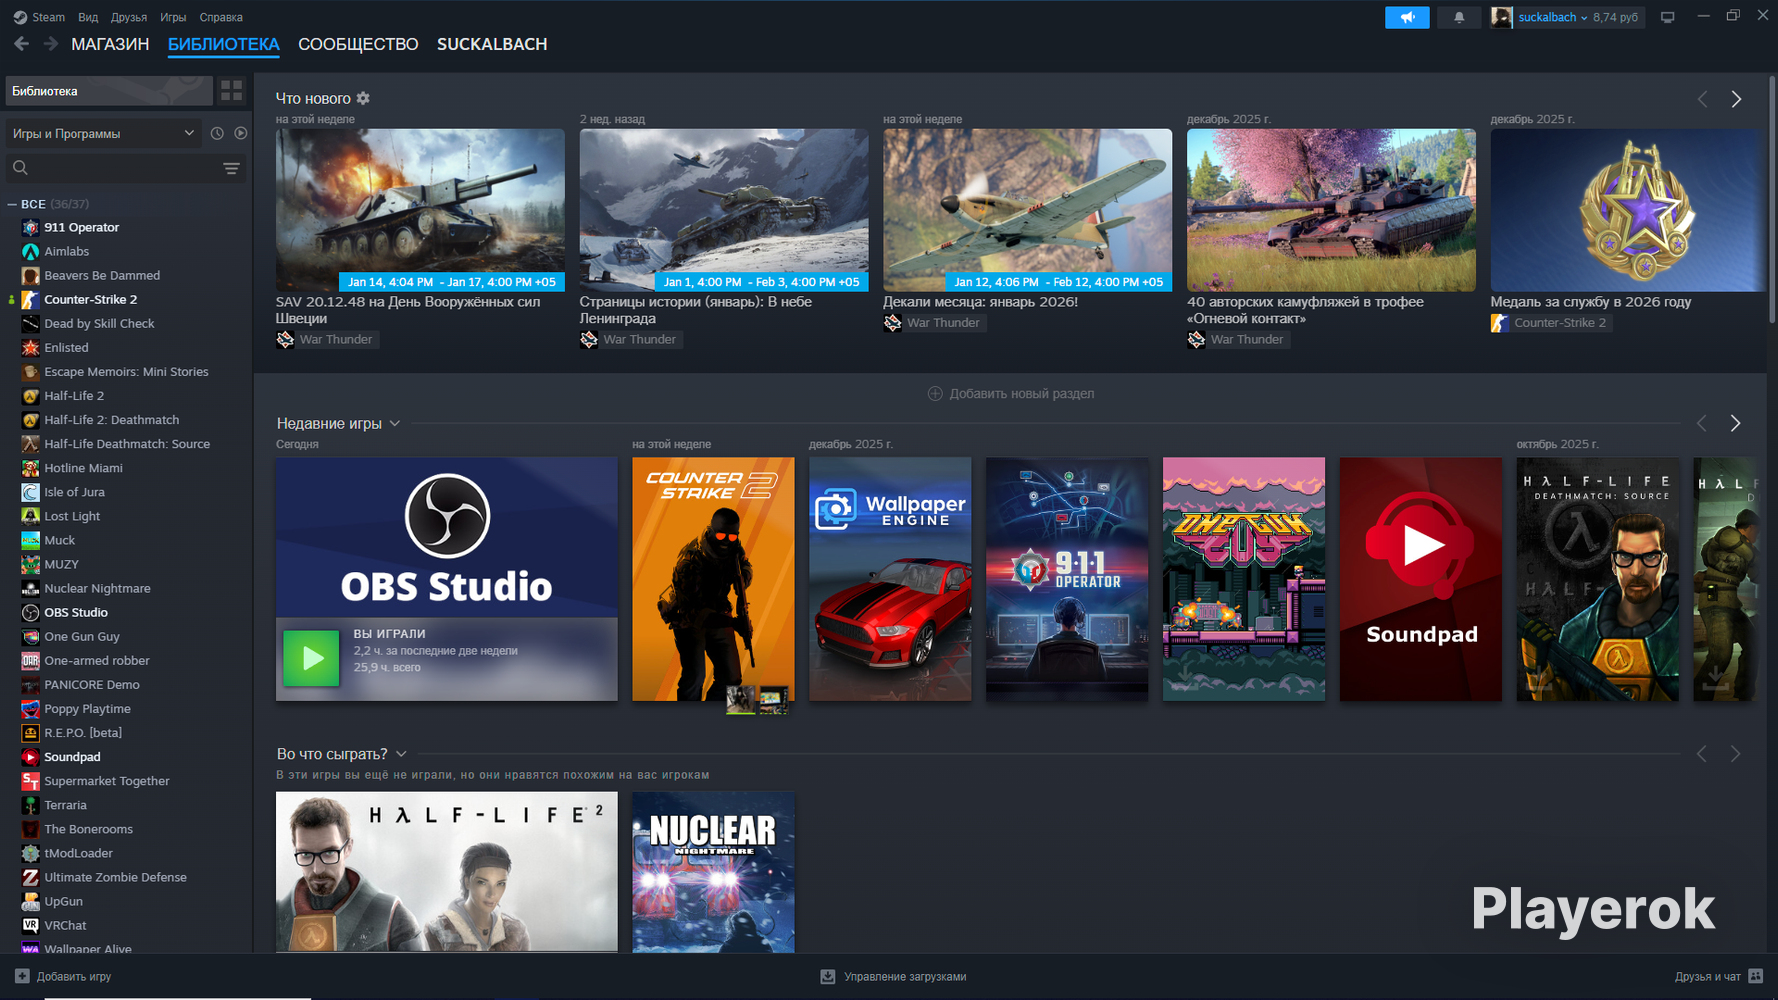Click the tModLoader icon in the sidebar
The width and height of the screenshot is (1778, 1000).
30,853
